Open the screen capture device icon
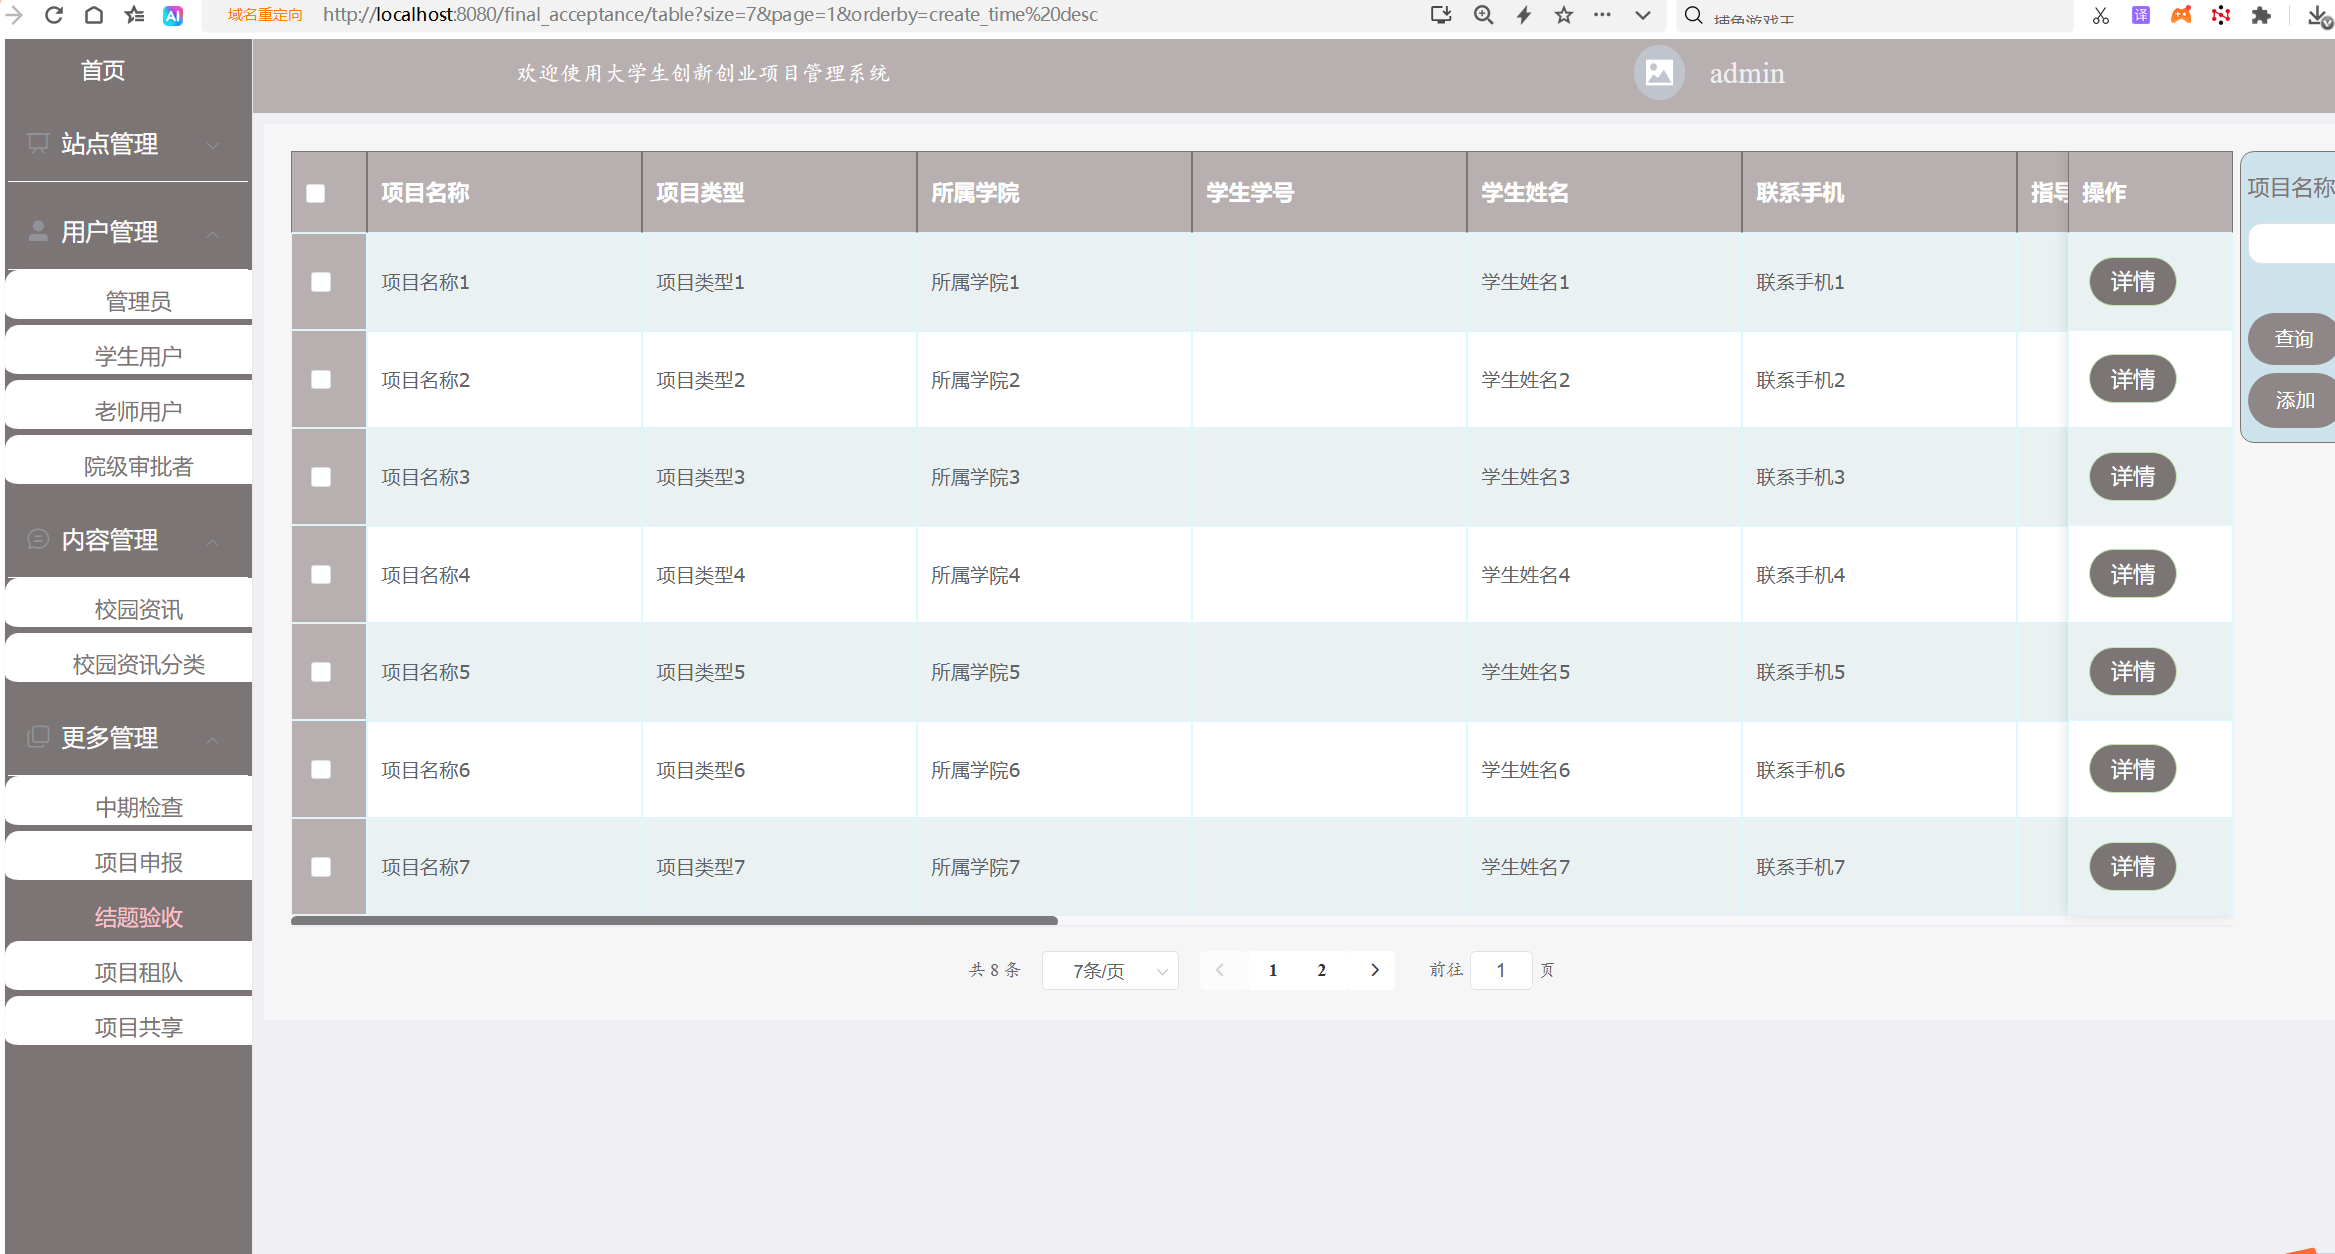 (x=1441, y=15)
